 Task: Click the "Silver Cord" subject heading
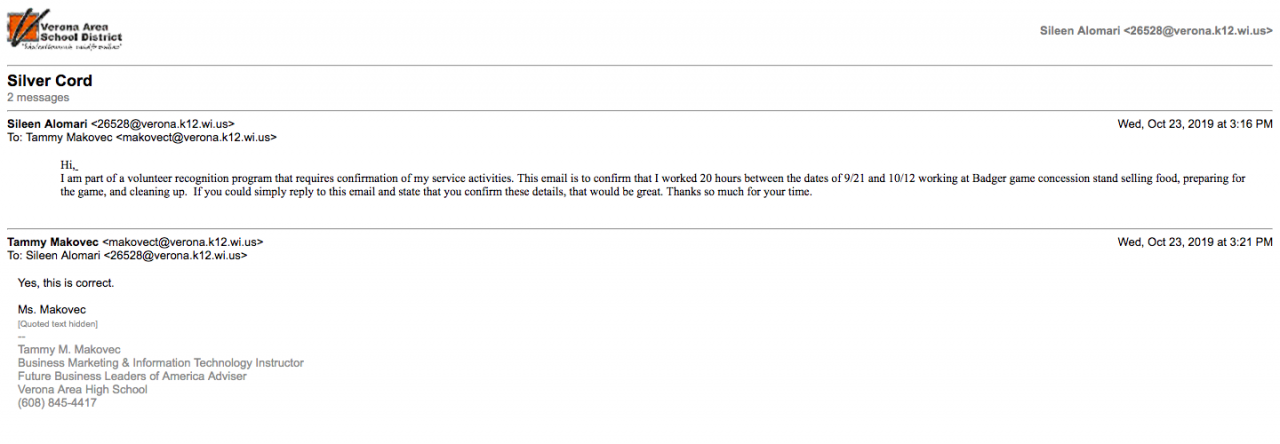[x=50, y=81]
